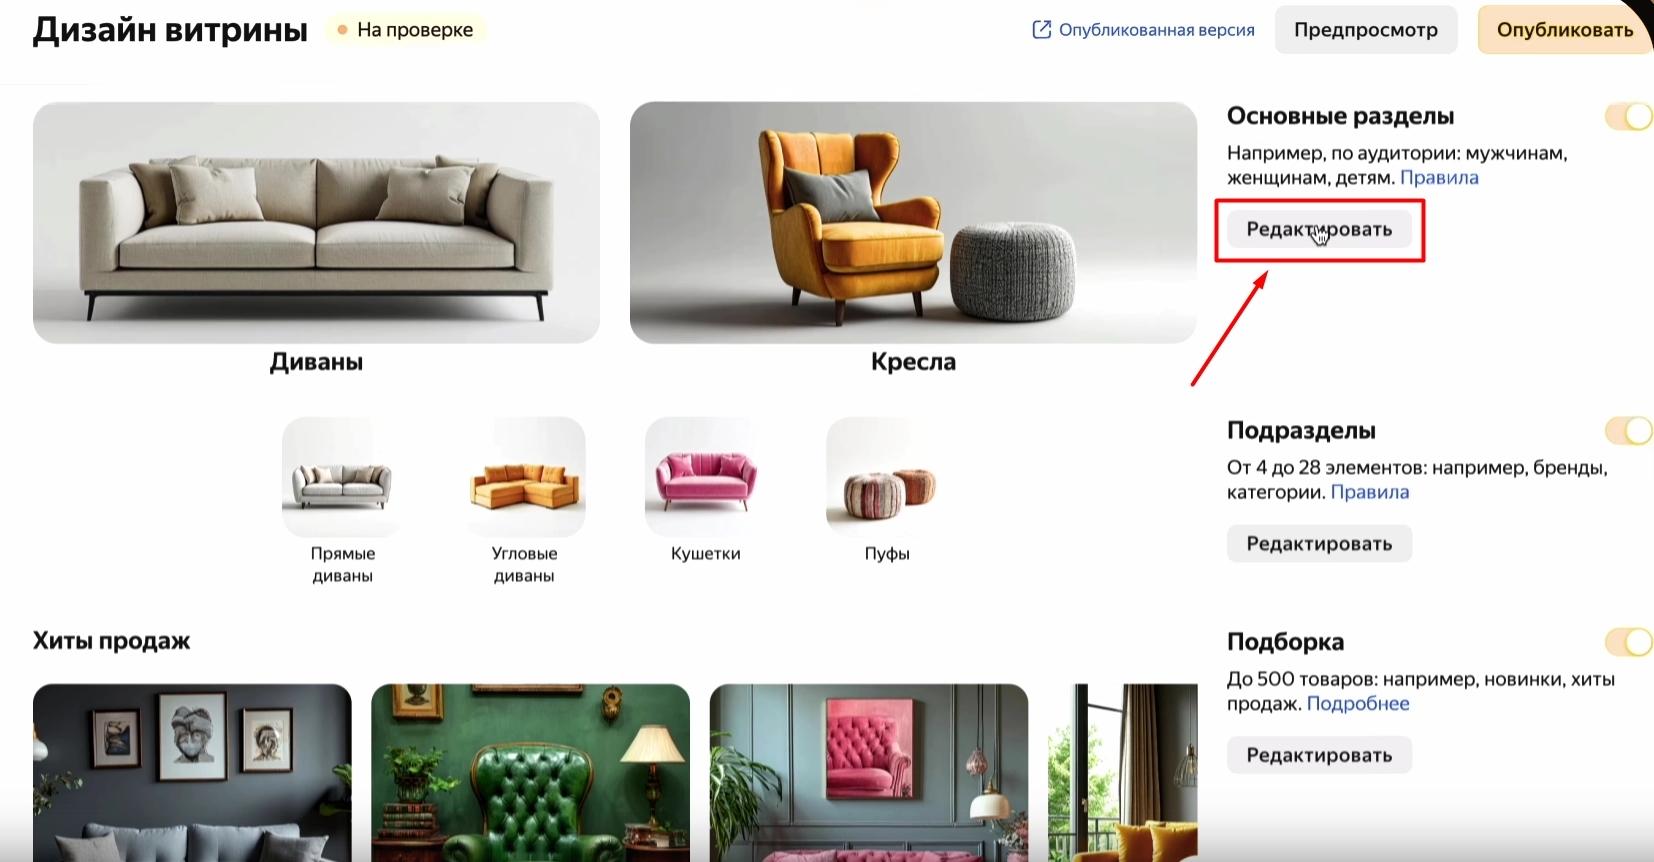Click the Предпросмотр button

pos(1366,30)
